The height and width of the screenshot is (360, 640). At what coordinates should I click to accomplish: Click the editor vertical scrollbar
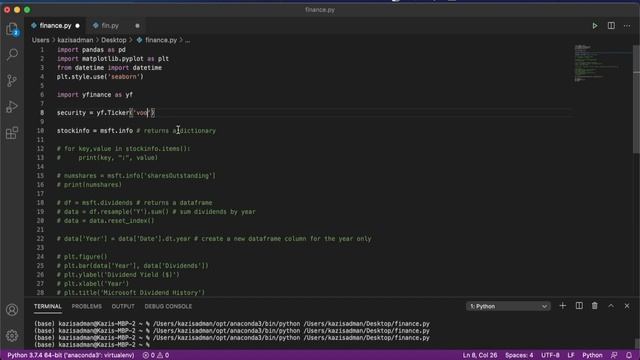click(x=636, y=99)
